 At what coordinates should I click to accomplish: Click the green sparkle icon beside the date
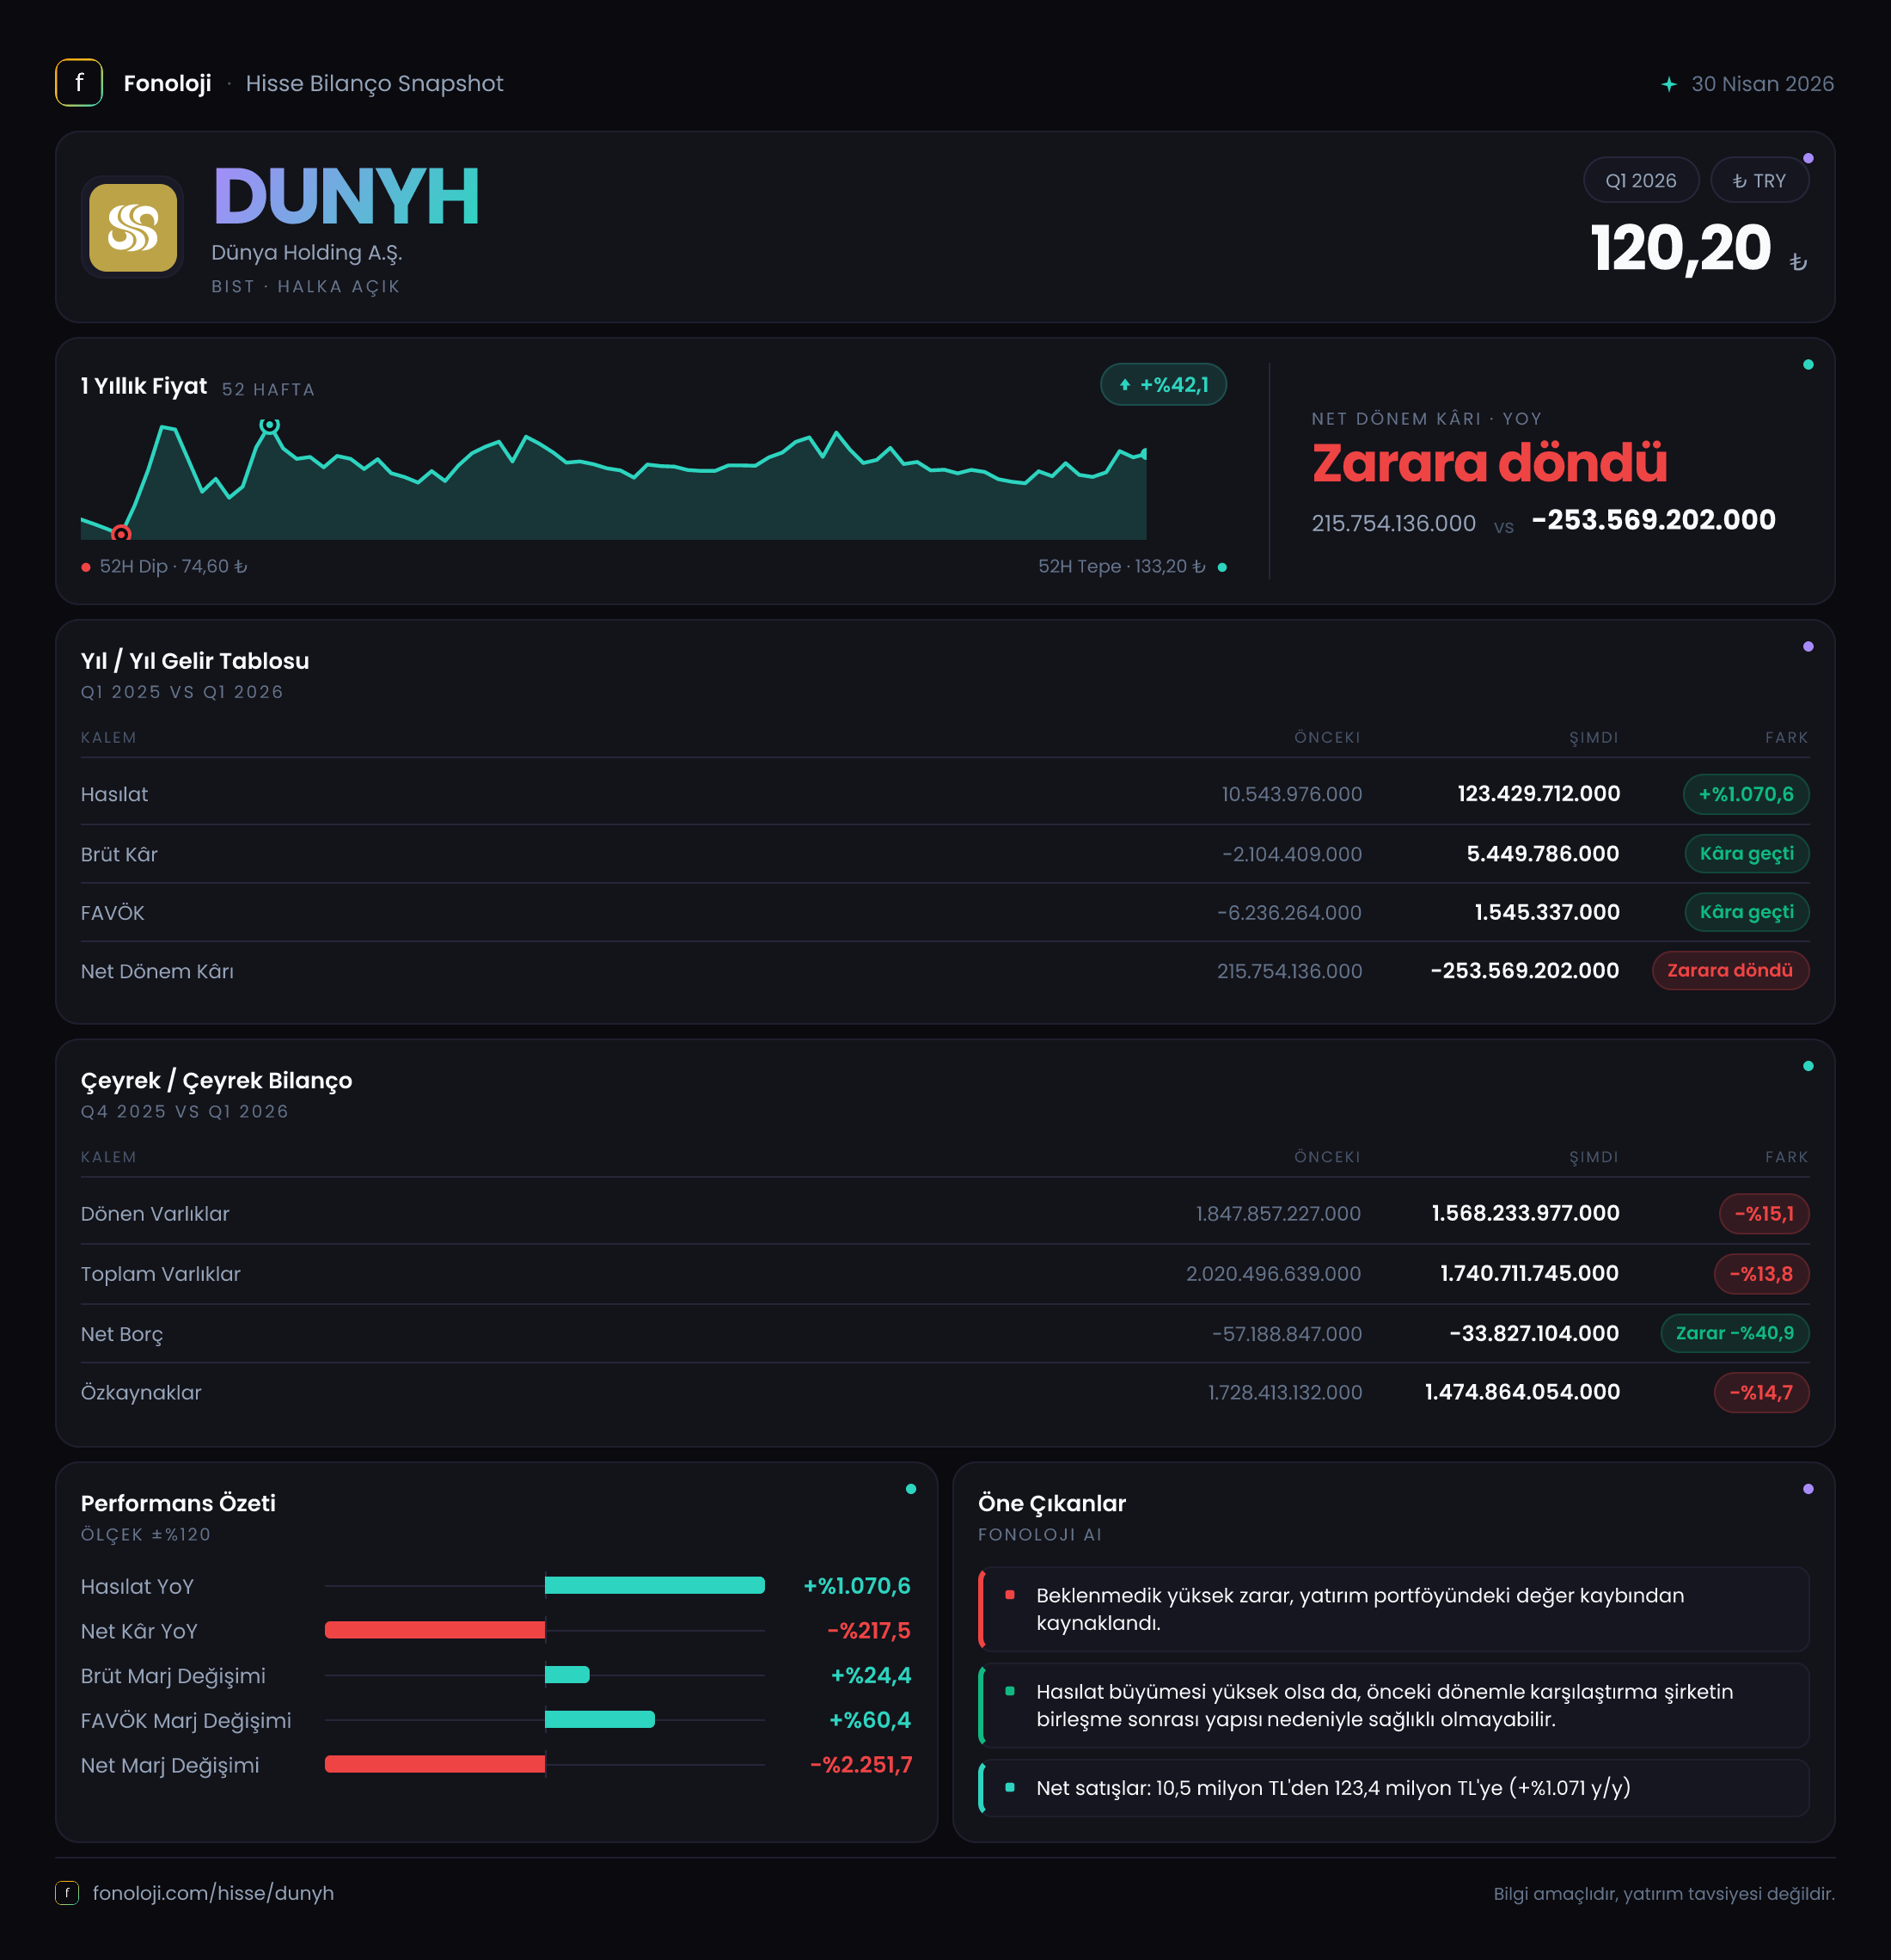click(1668, 84)
